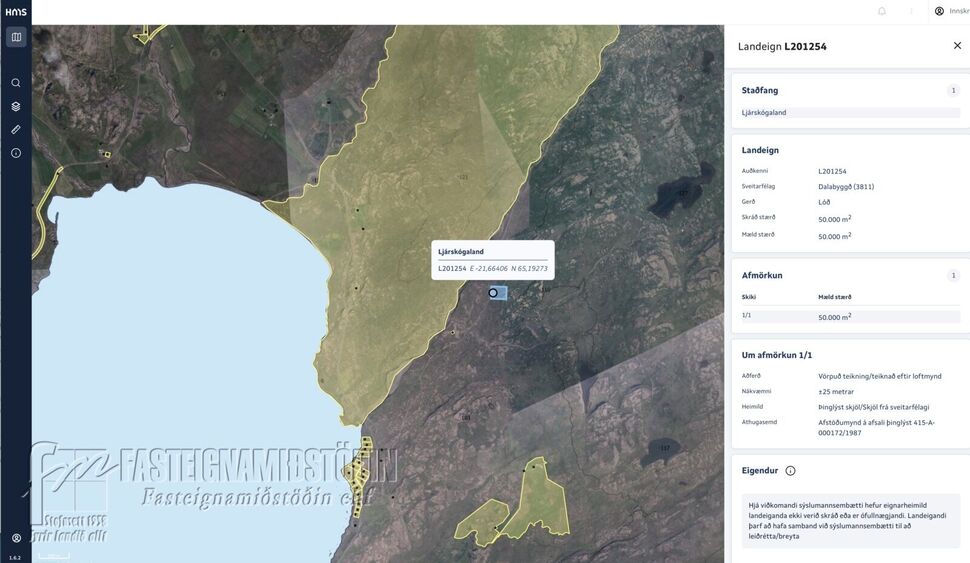The height and width of the screenshot is (563, 970).
Task: Click the Eigendur info icon
Action: pos(790,471)
